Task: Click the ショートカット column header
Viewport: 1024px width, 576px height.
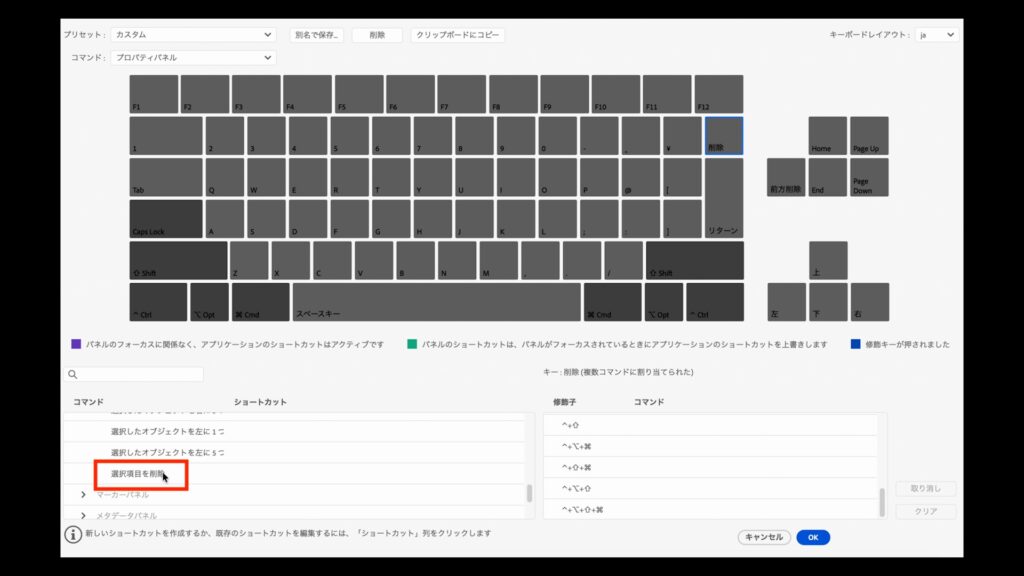Action: tap(260, 402)
